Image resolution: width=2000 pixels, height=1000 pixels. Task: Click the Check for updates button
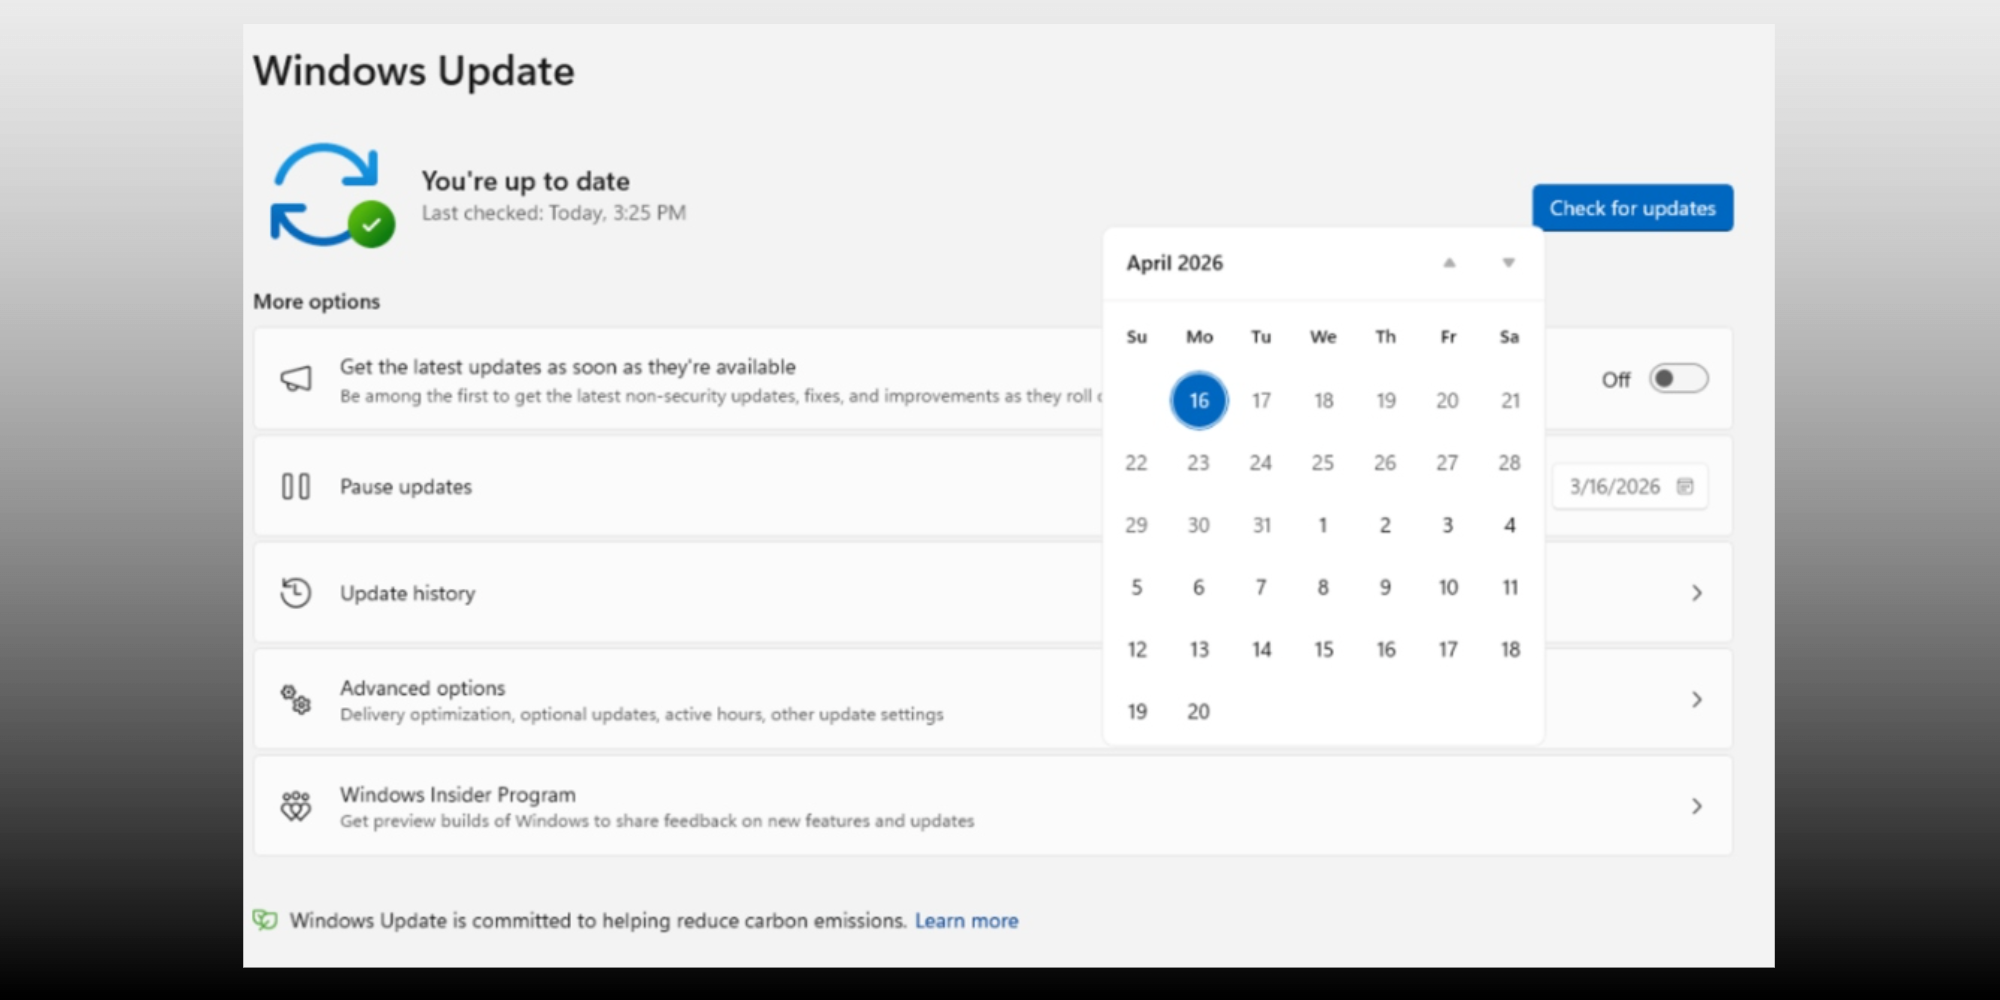(x=1632, y=208)
